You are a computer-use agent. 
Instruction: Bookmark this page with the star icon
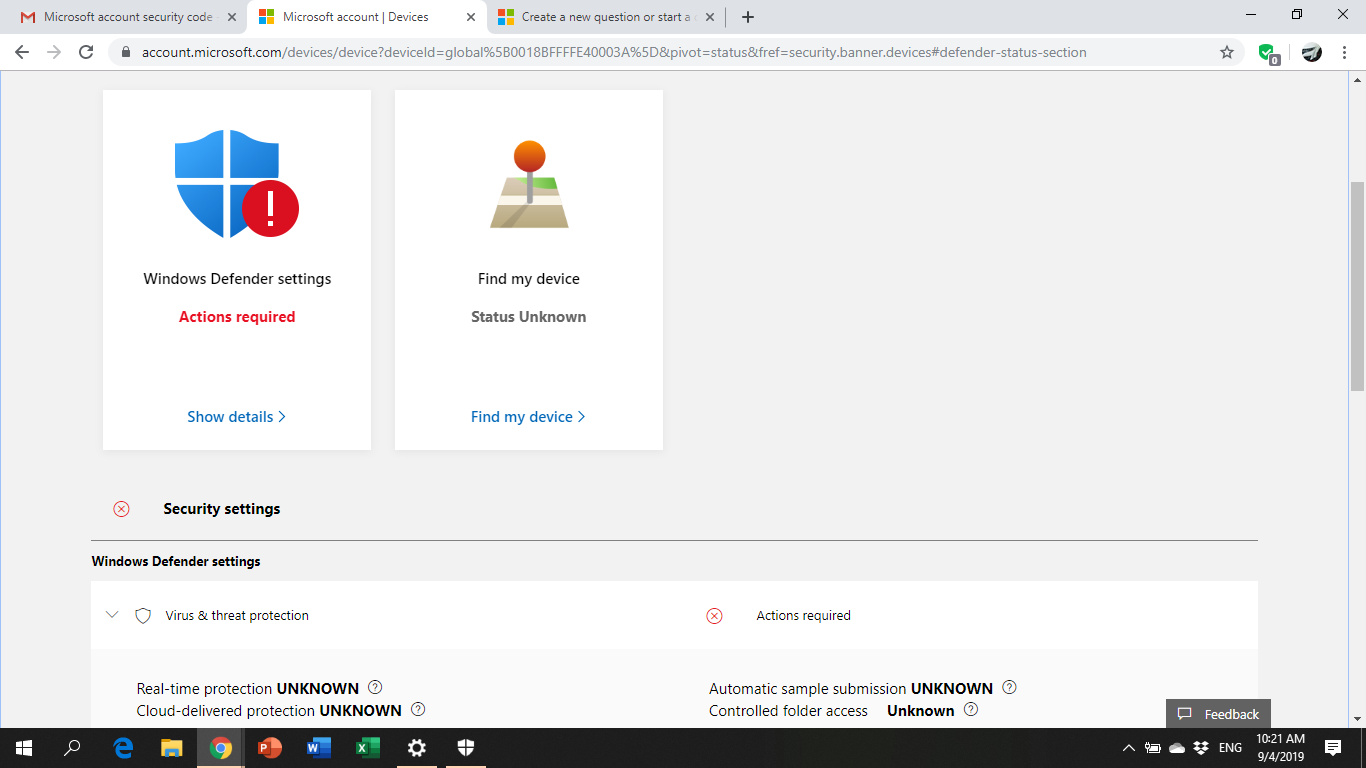point(1227,52)
